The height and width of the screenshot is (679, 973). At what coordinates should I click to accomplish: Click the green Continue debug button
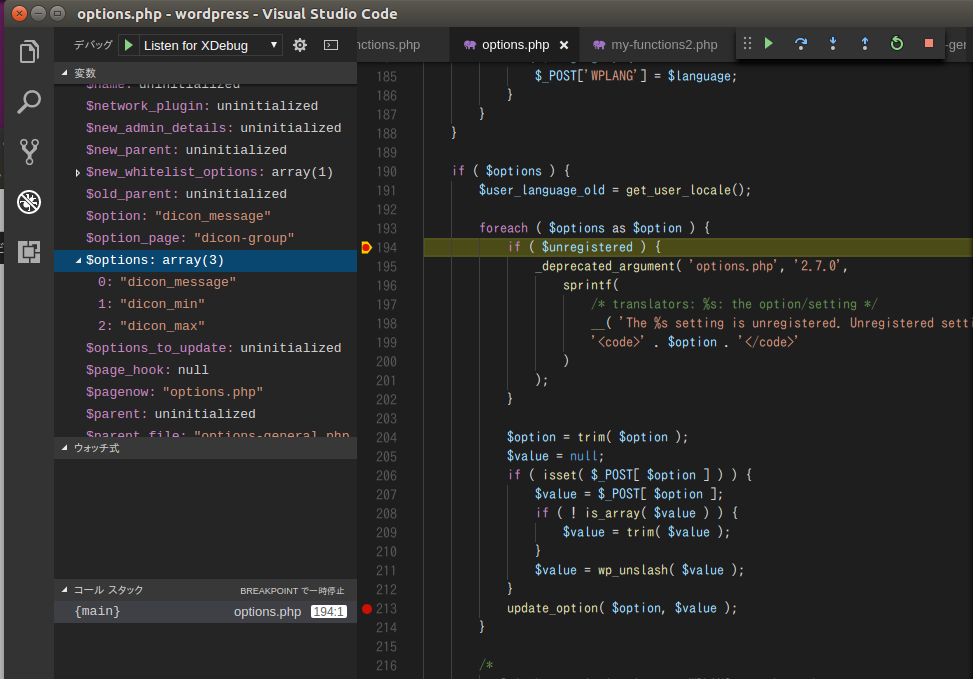click(x=768, y=44)
